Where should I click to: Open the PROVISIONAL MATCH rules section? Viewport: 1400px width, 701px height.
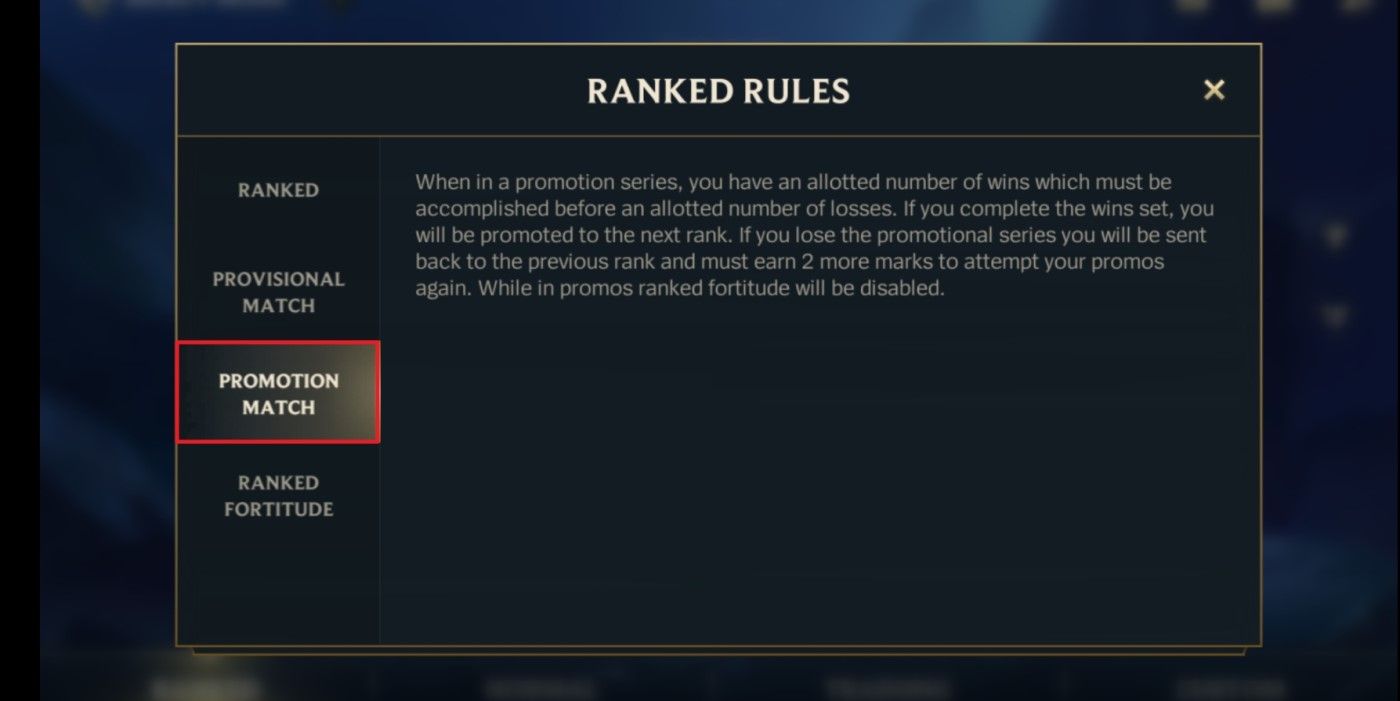pyautogui.click(x=278, y=292)
